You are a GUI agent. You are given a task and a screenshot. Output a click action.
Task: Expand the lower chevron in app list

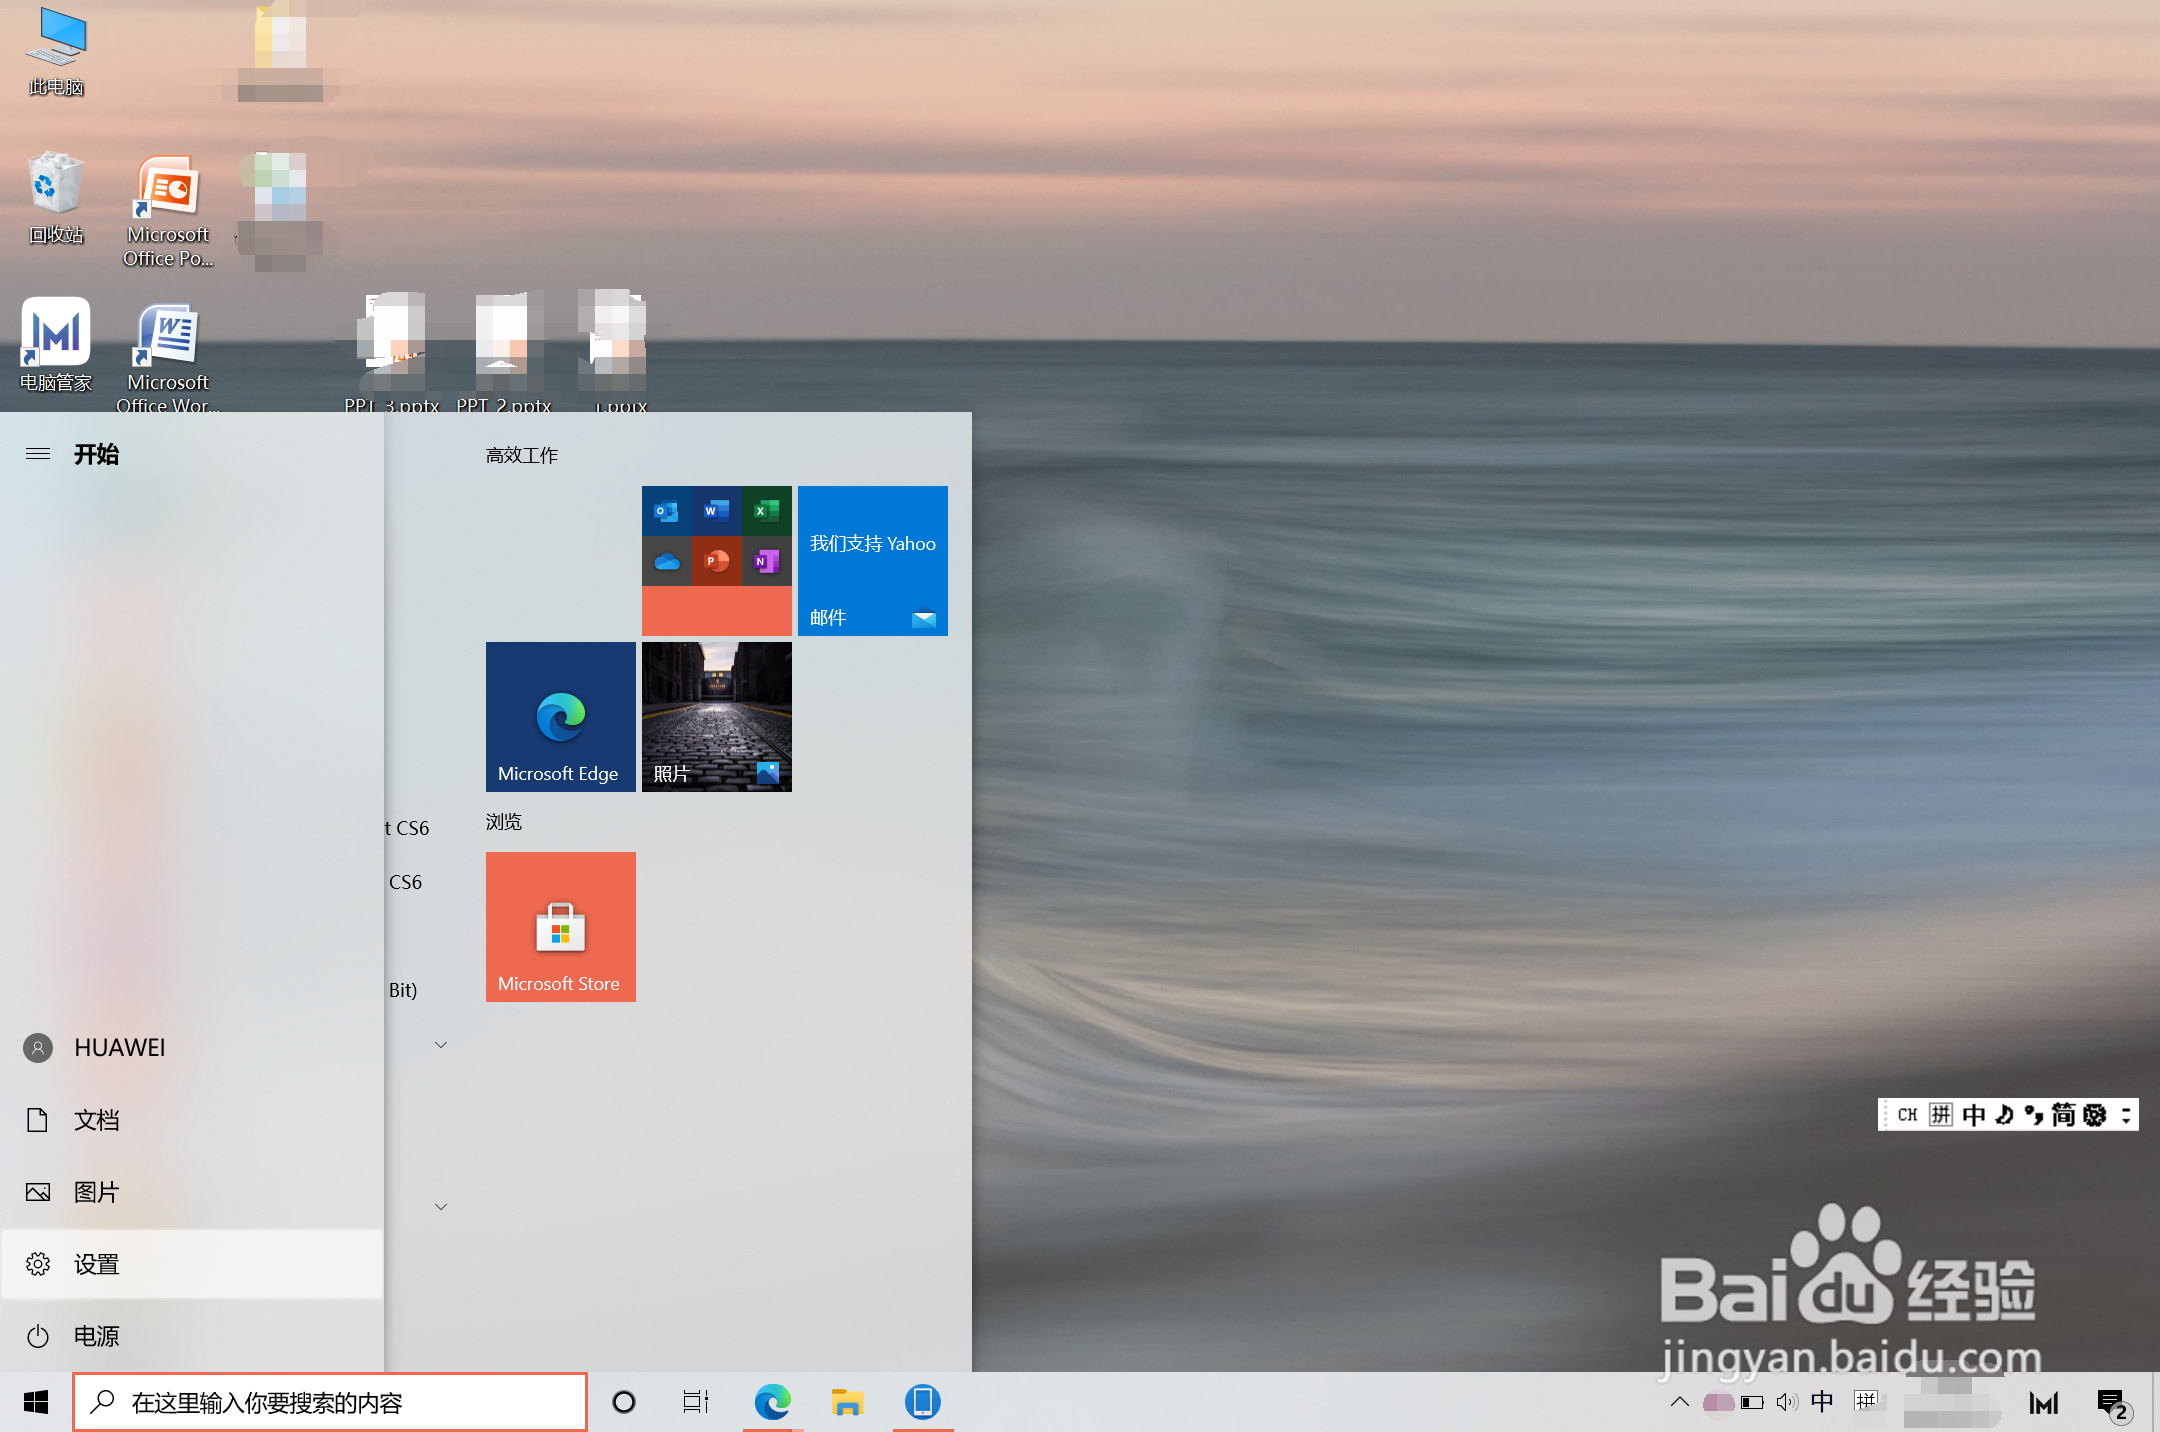tap(441, 1207)
